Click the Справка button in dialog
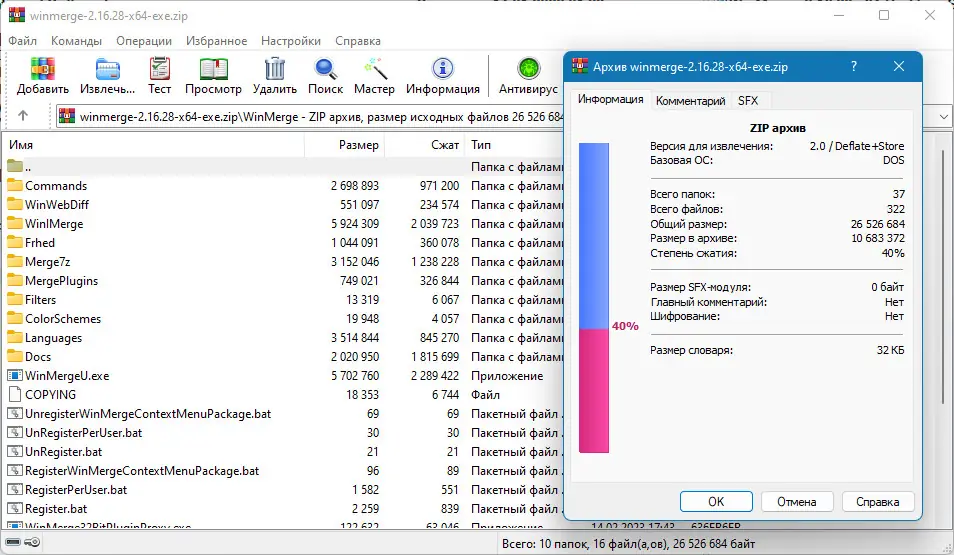The height and width of the screenshot is (555, 954). [877, 501]
